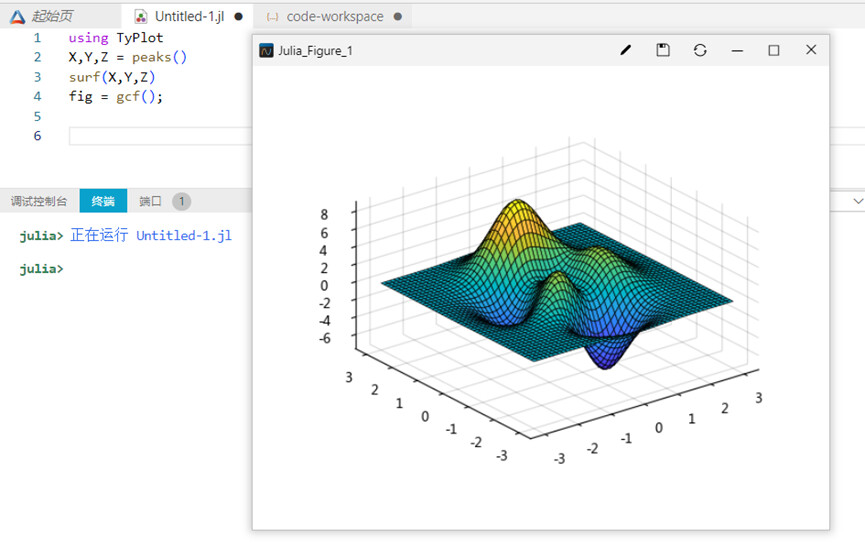Click line number 1 in the gutter
The image size is (865, 548).
pos(37,38)
